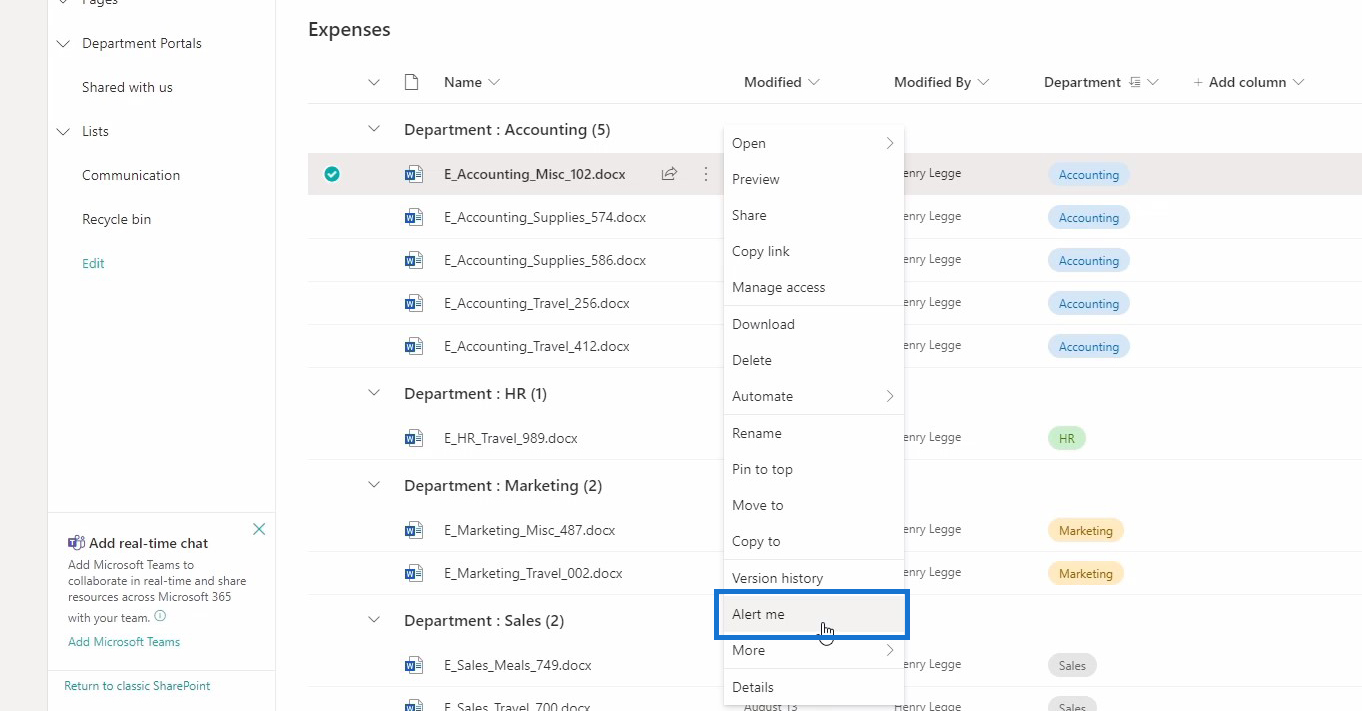The height and width of the screenshot is (711, 1362).
Task: Click Word icon of E_Marketing_Travel_002.docx
Action: coord(413,573)
